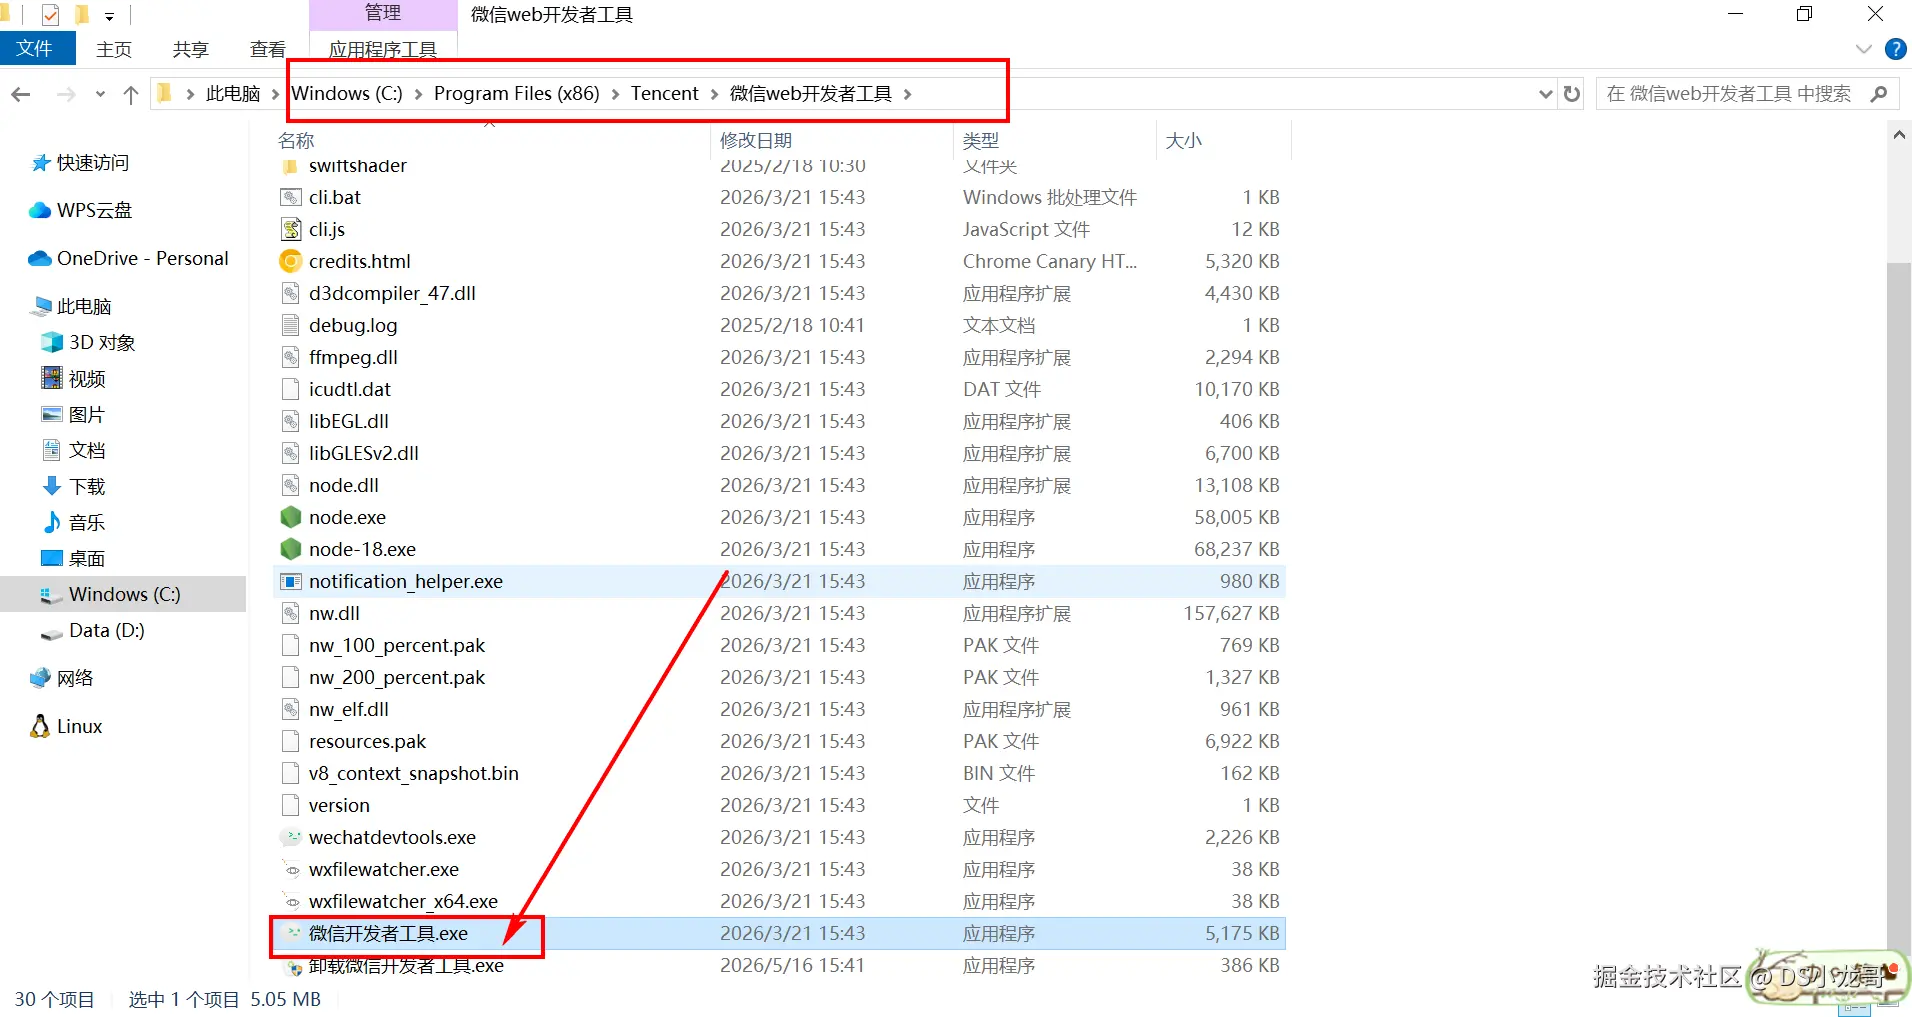Viewport: 1912px width, 1017px height.
Task: Sort by 修改日期 column header
Action: pyautogui.click(x=756, y=141)
